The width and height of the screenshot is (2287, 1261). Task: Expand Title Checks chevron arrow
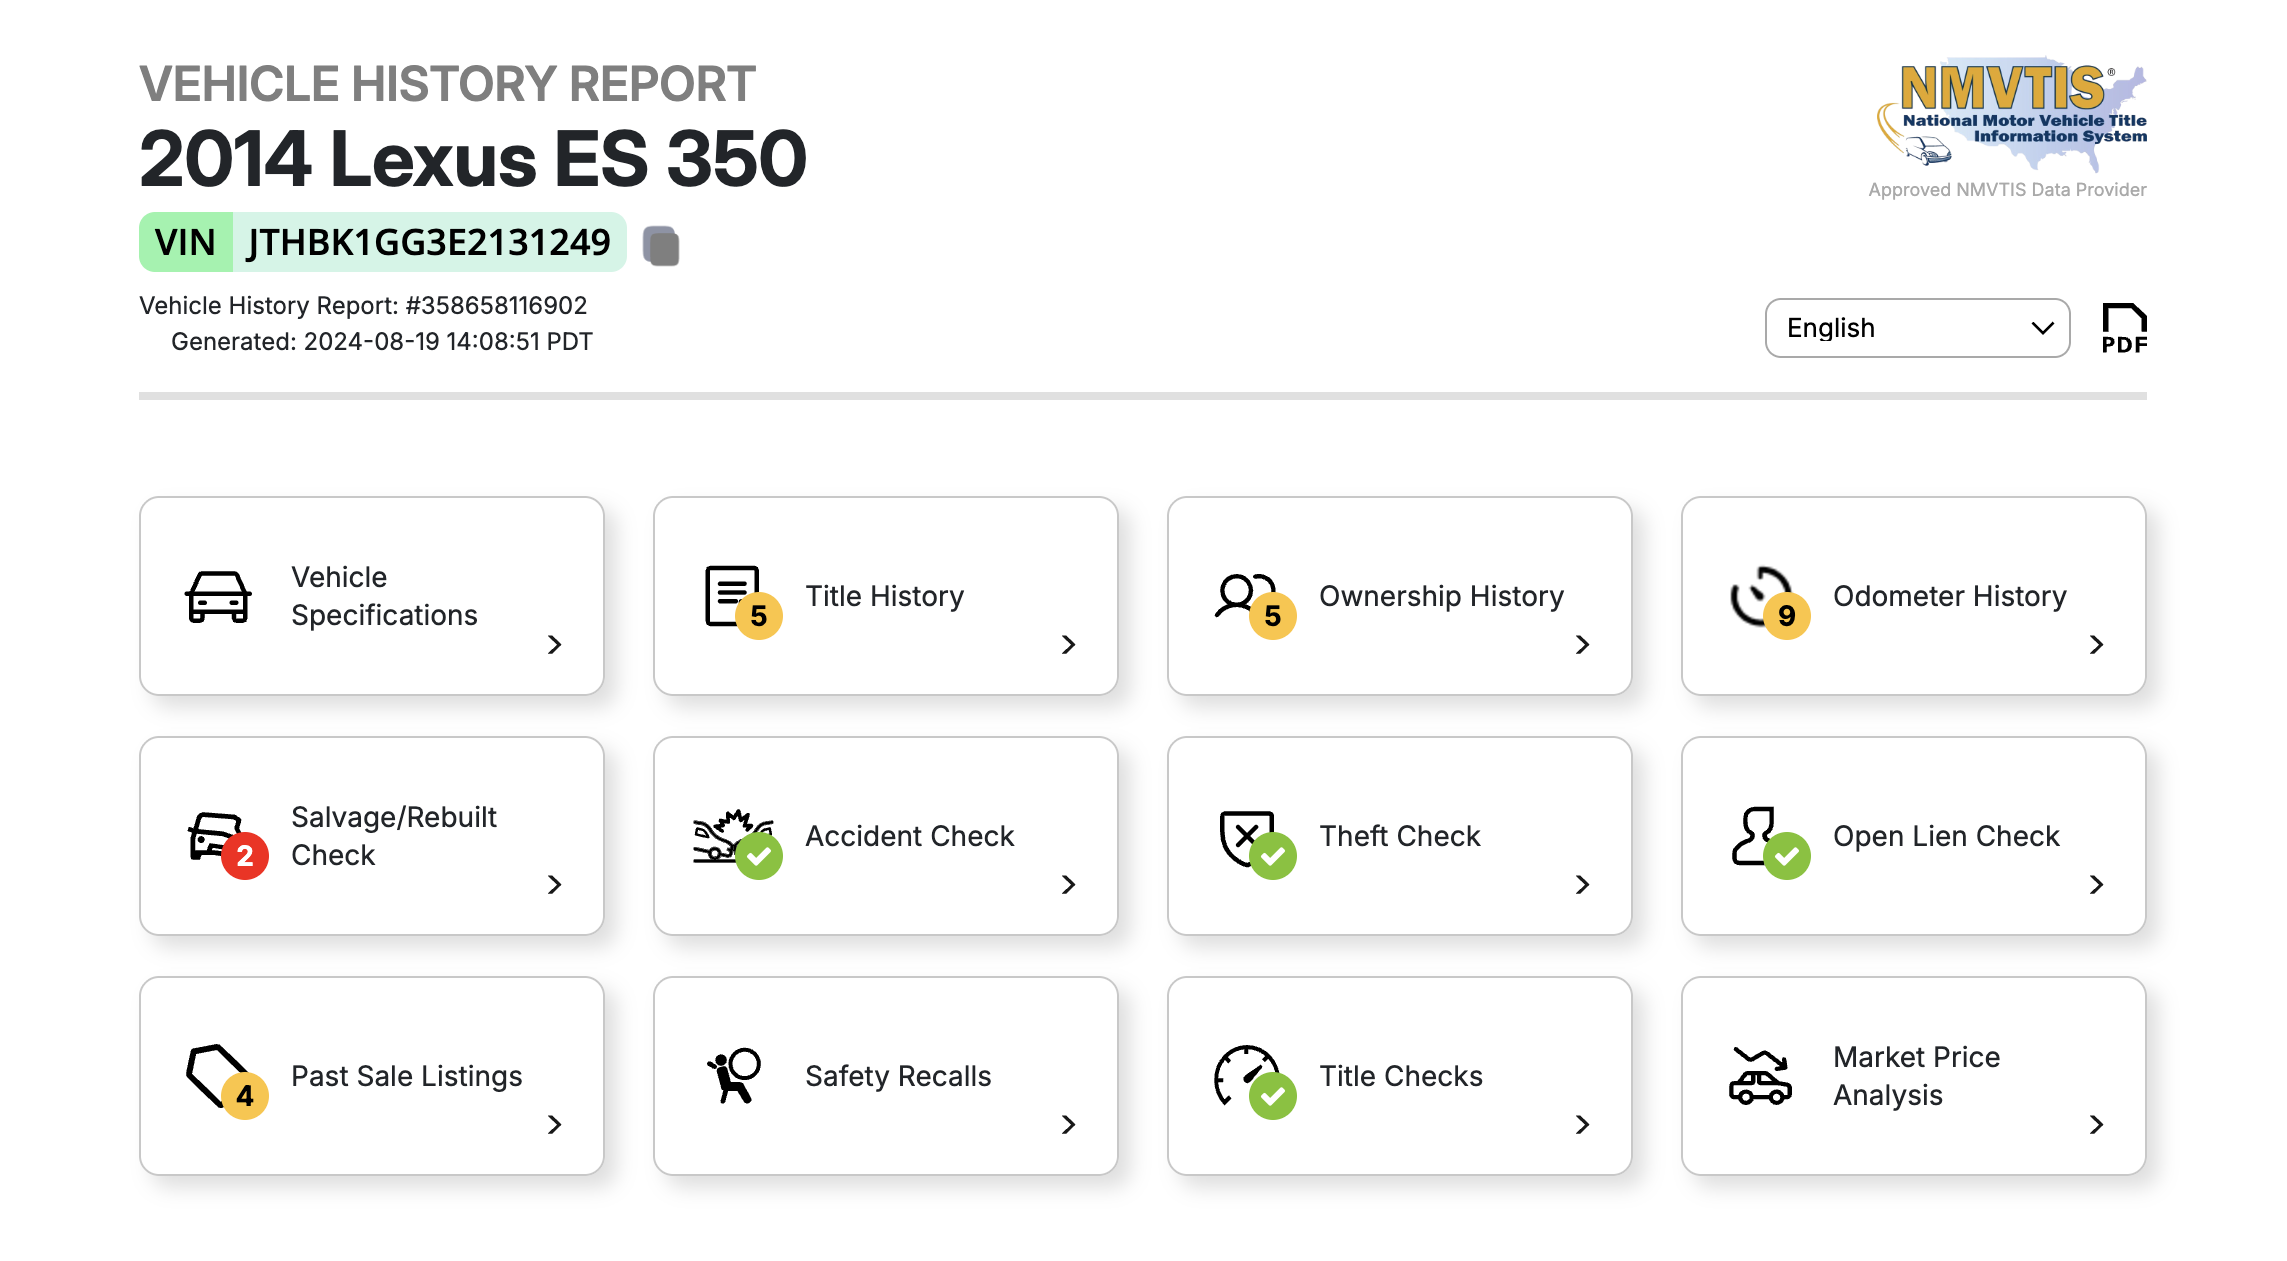pos(1582,1124)
